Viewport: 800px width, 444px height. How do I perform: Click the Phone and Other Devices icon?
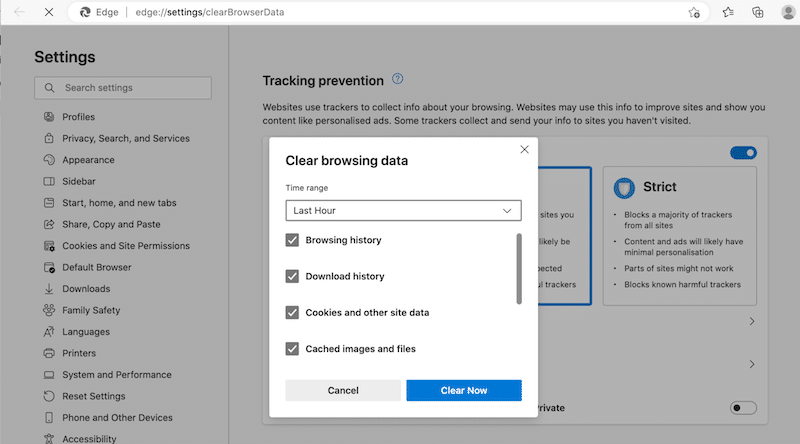(49, 417)
